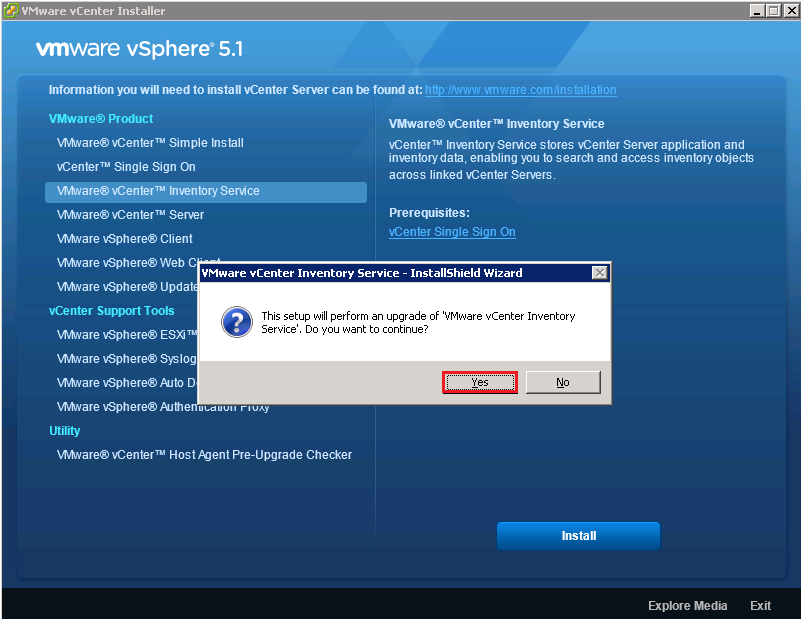
Task: Select VMware vCenter Simple Install
Action: point(150,143)
